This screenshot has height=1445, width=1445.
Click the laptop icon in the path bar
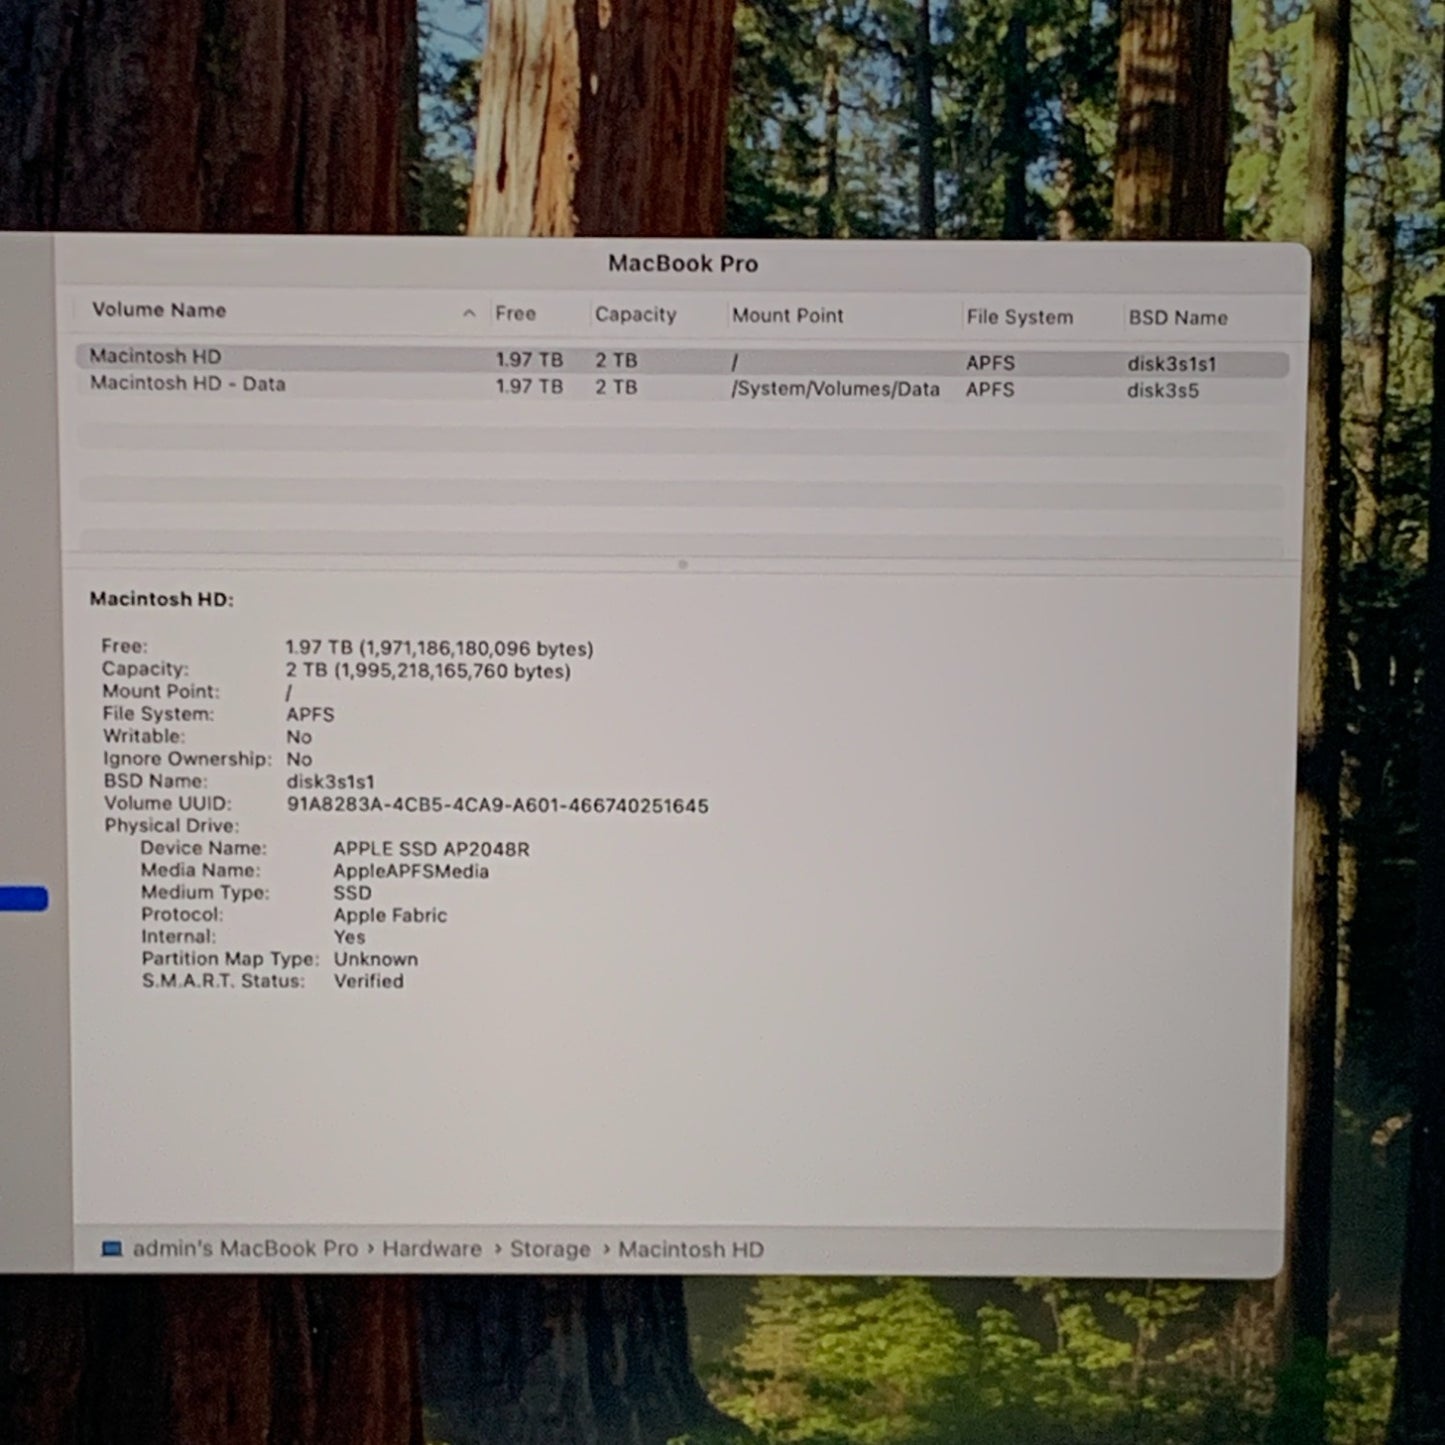[x=112, y=1248]
